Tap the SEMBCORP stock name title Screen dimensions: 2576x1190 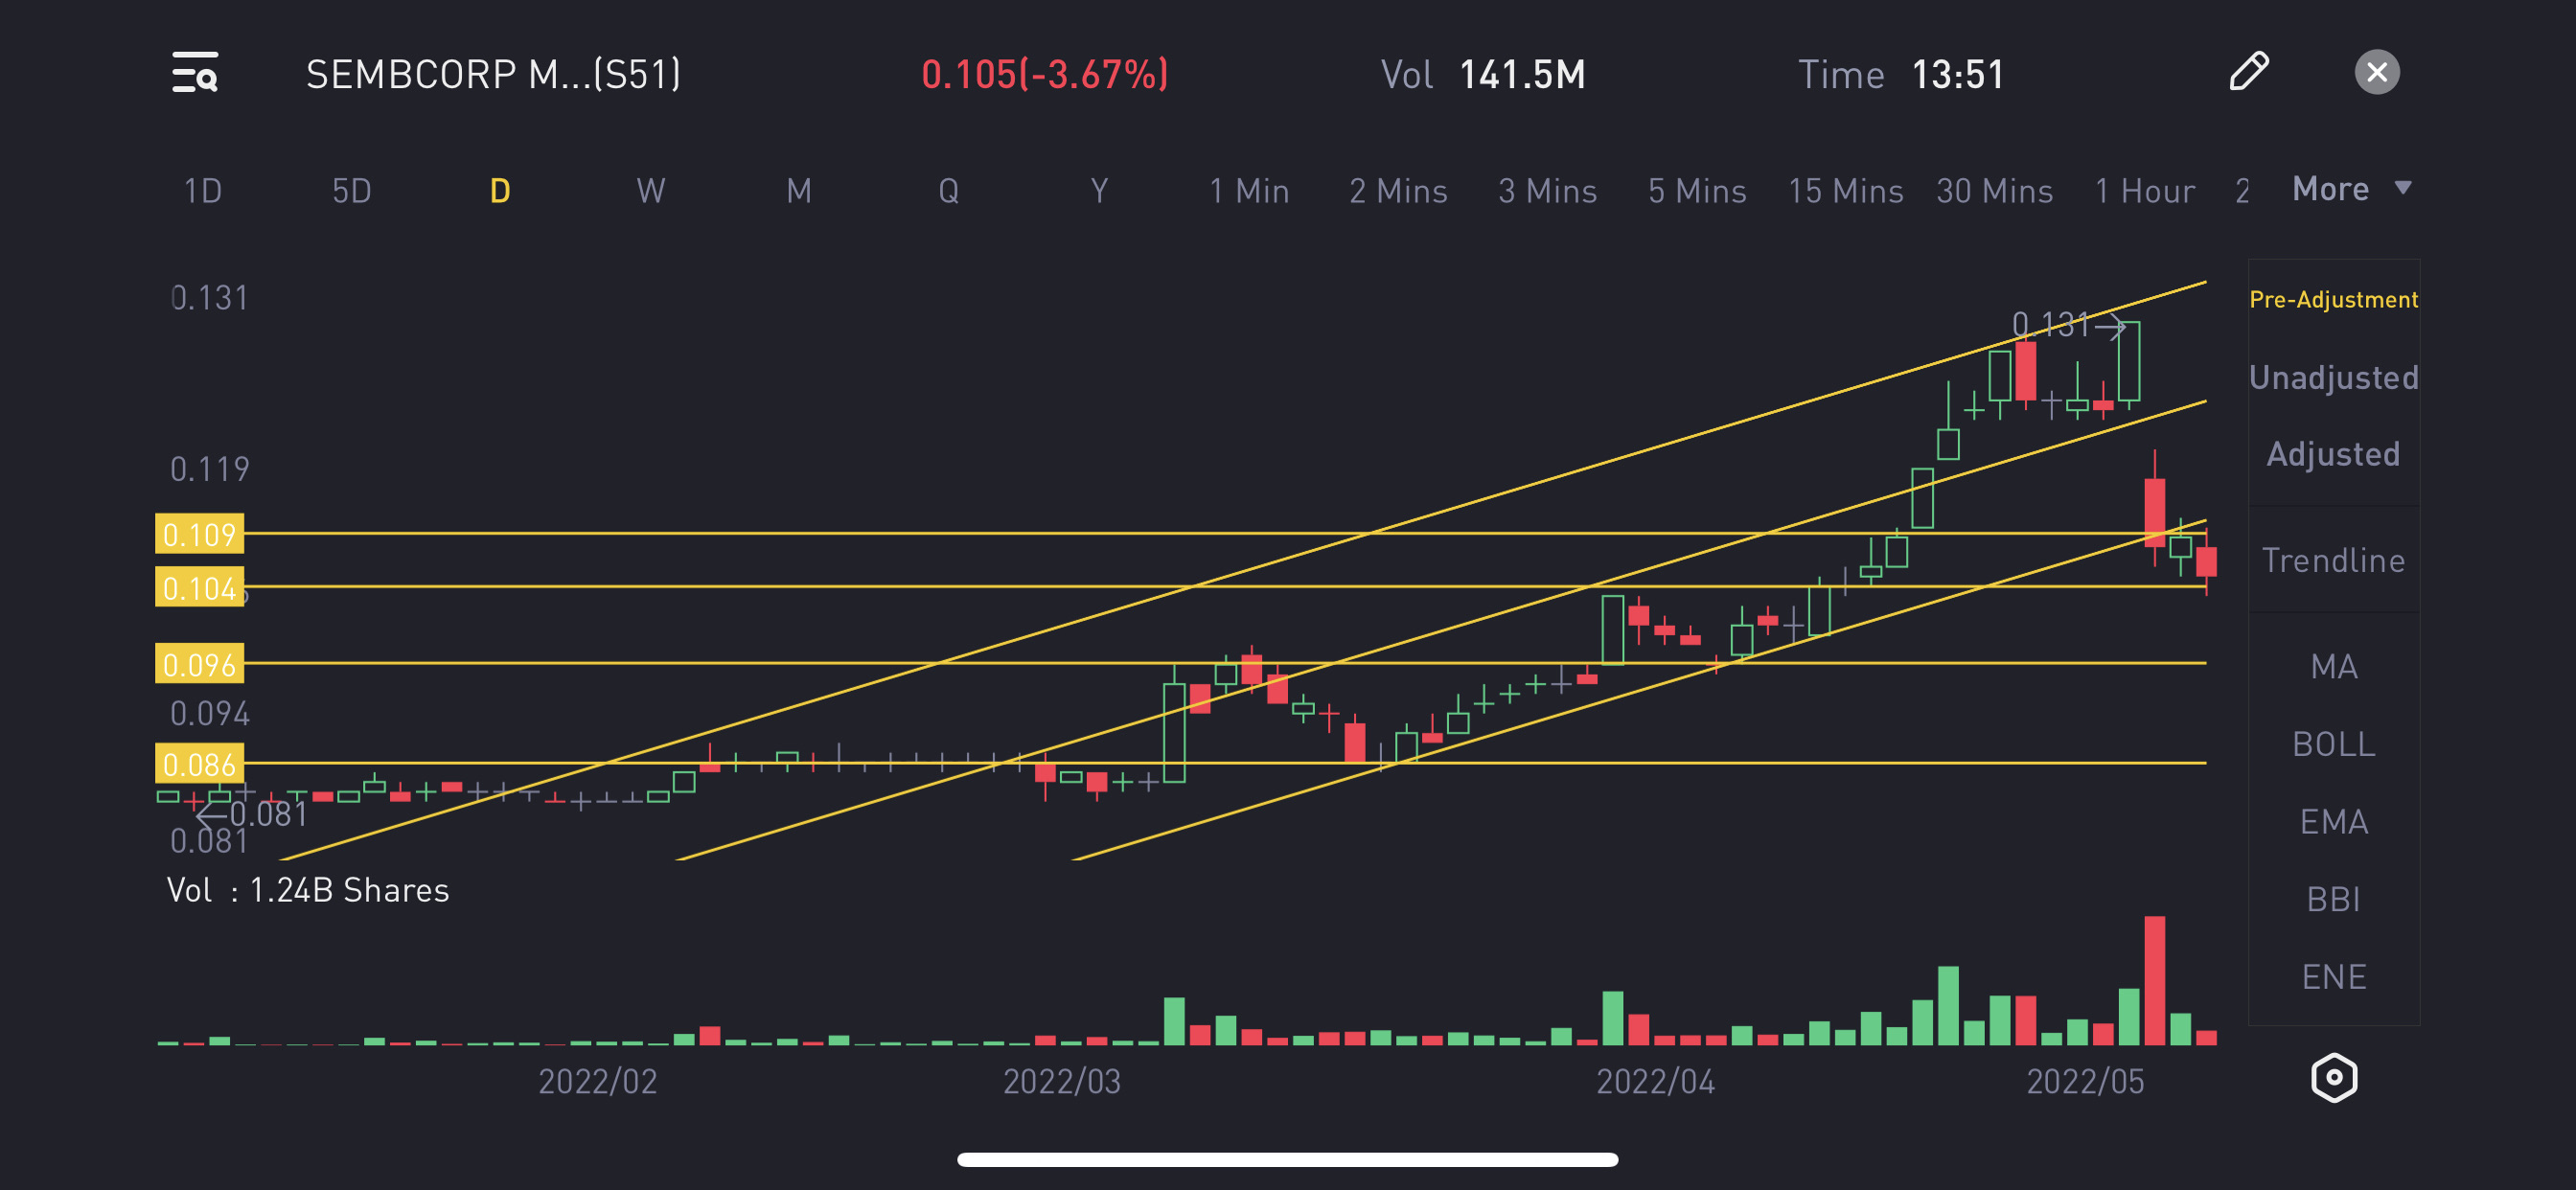point(493,74)
